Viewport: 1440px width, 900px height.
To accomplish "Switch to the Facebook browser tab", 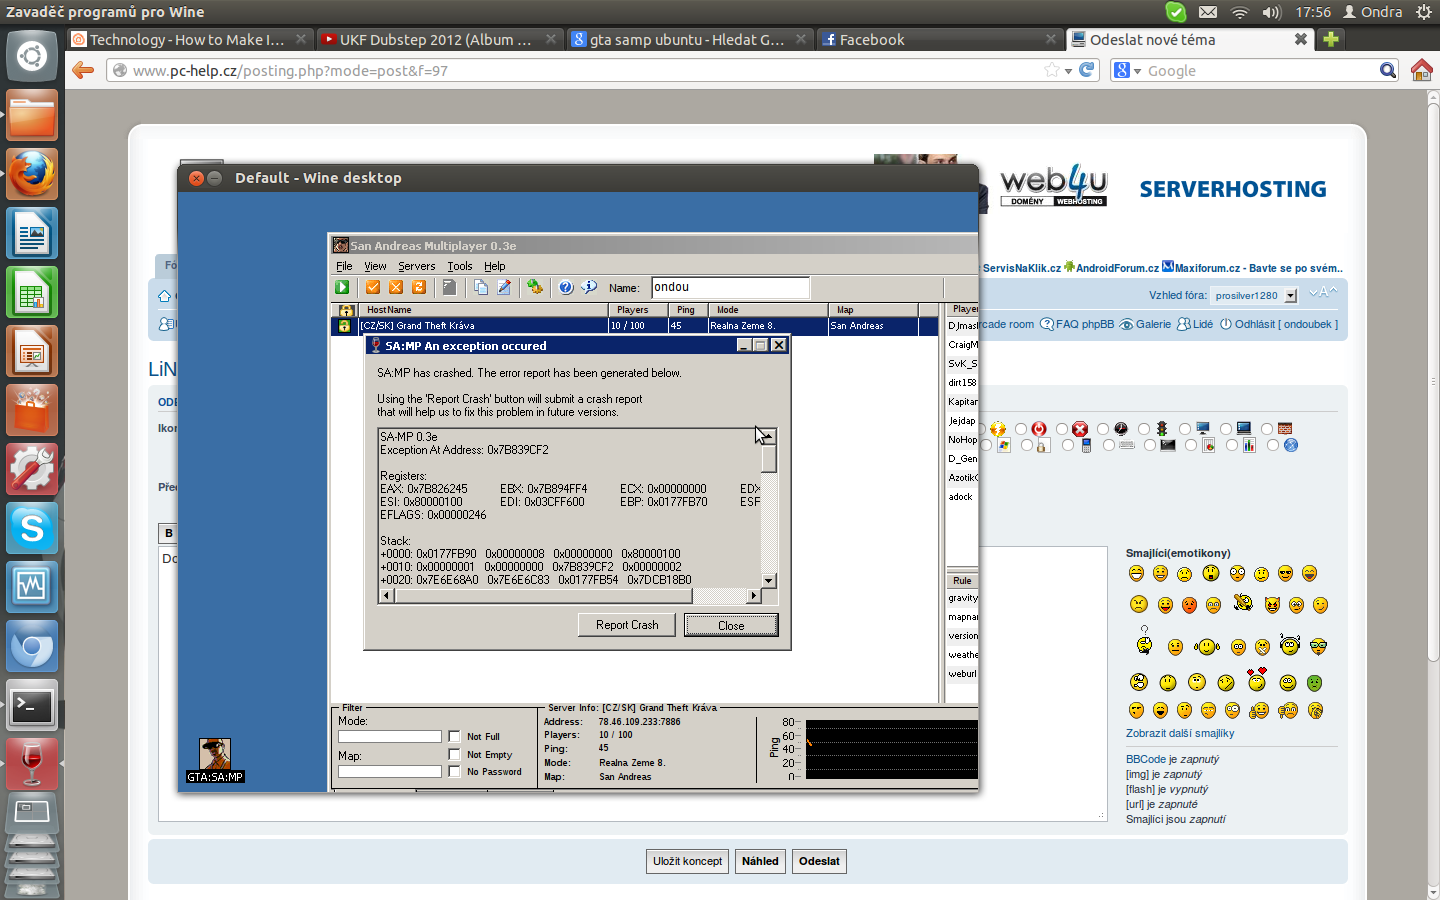I will pos(940,39).
